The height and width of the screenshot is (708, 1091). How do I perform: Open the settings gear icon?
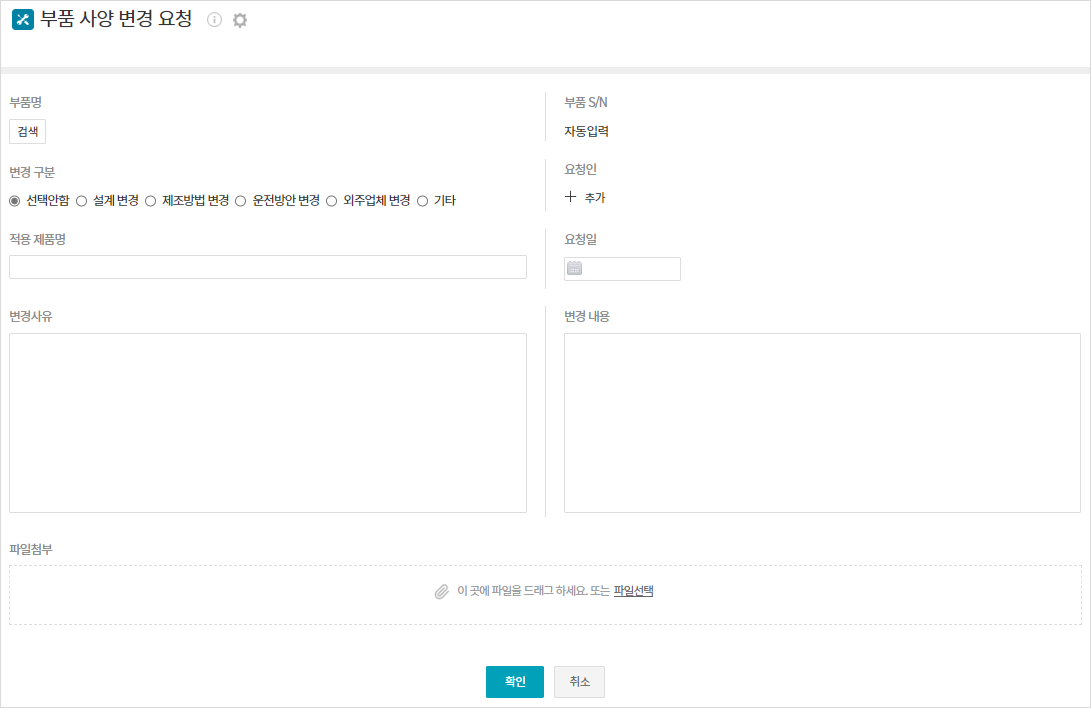pyautogui.click(x=240, y=20)
